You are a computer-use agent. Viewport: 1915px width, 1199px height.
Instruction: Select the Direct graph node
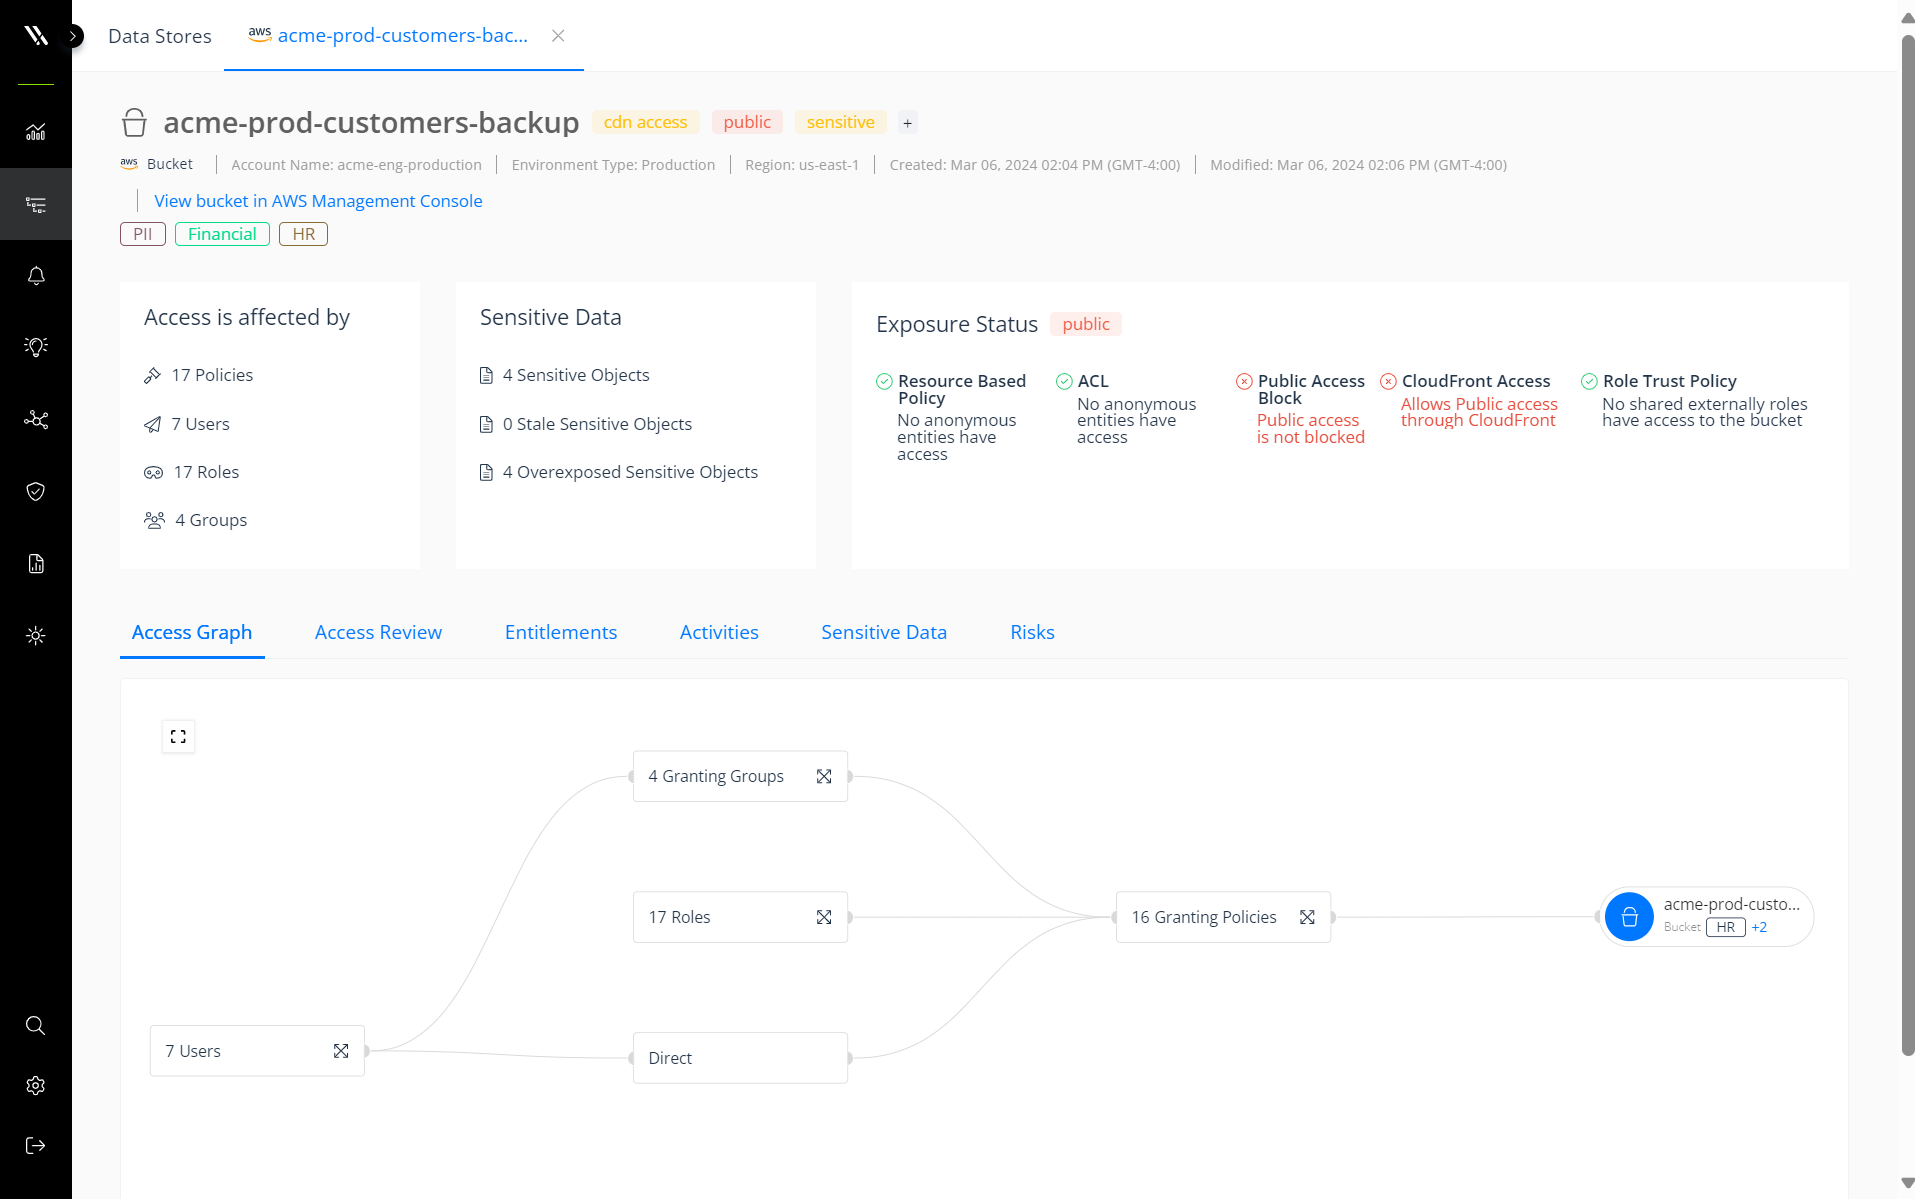[x=740, y=1058]
